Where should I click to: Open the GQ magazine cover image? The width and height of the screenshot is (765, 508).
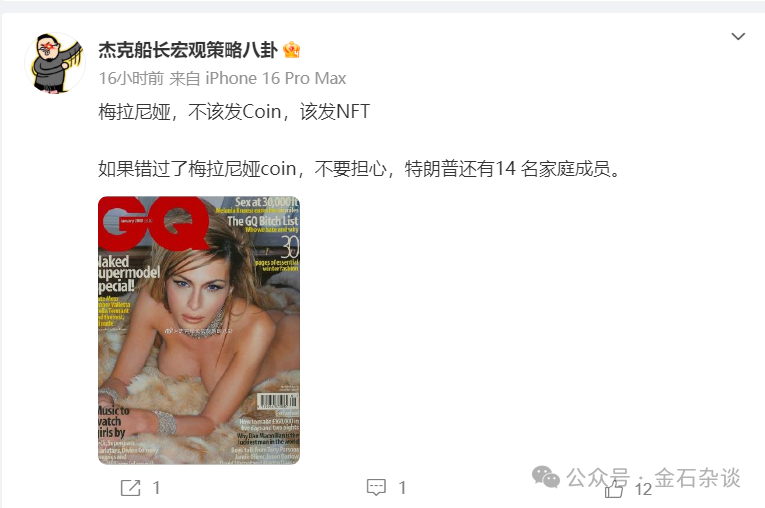[199, 330]
